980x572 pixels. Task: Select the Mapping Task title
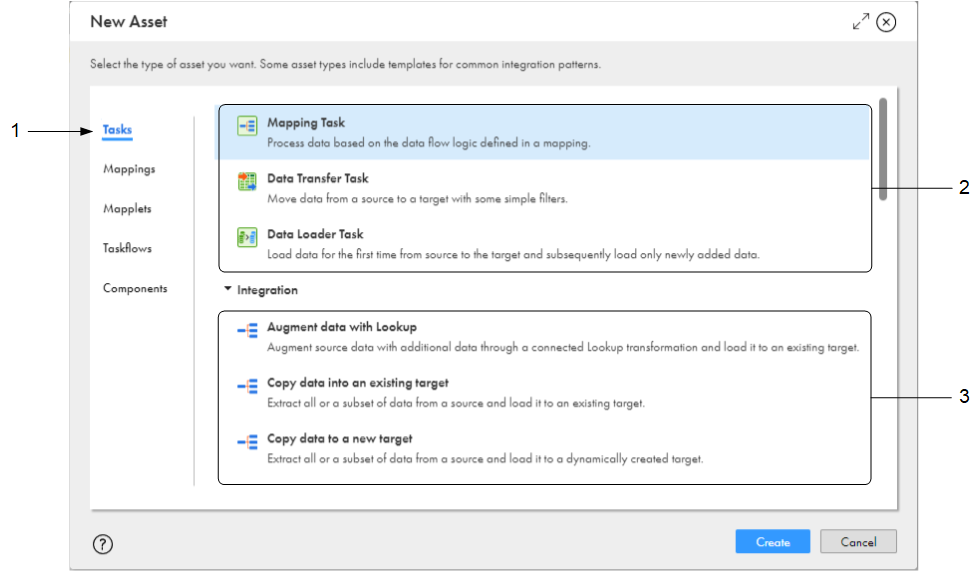[x=306, y=123]
